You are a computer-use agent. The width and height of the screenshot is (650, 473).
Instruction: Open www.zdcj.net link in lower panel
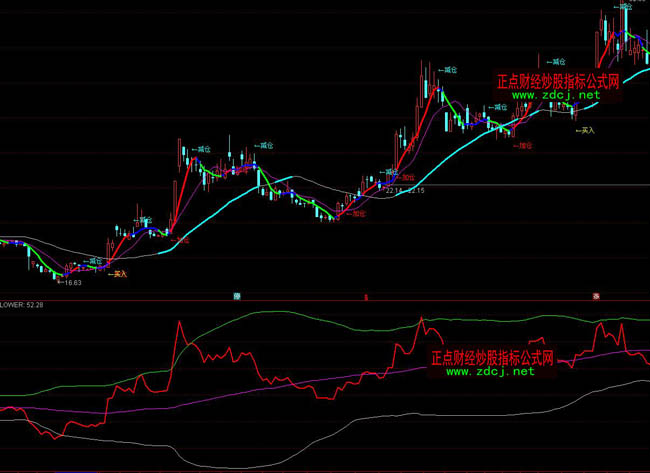[x=490, y=371]
